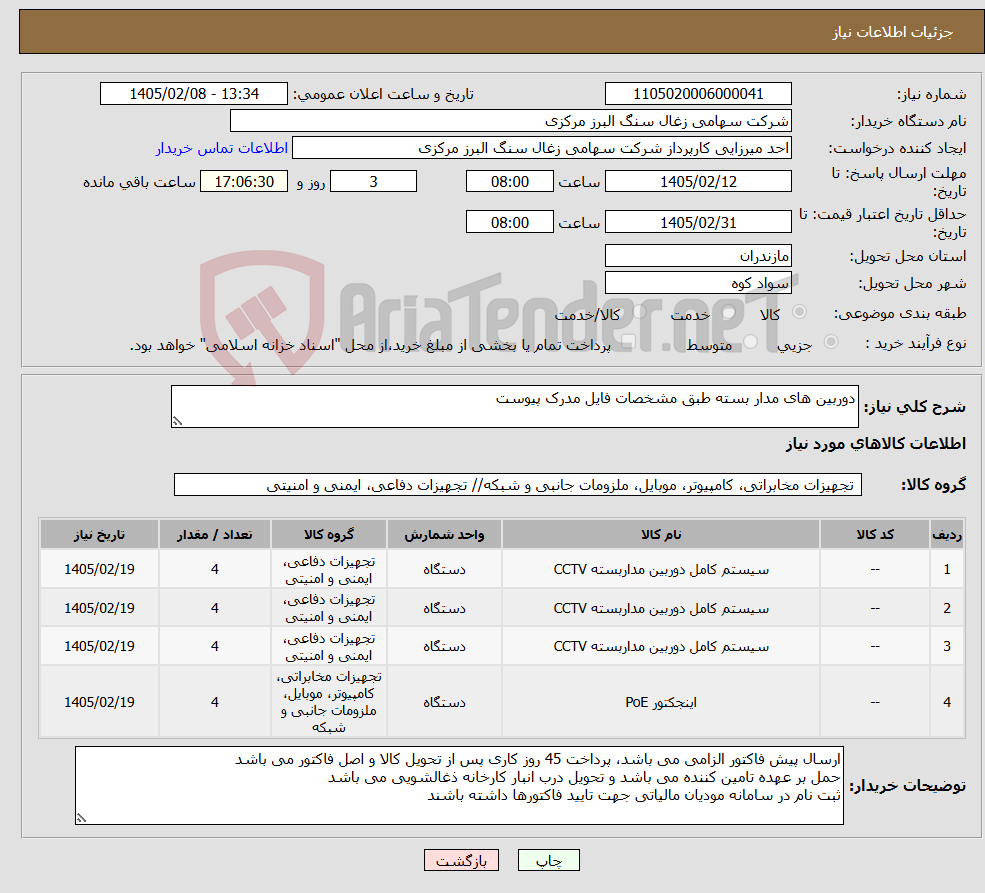This screenshot has width=985, height=893.
Task: Click the تاریخ نیاز column header
Action: [x=99, y=534]
